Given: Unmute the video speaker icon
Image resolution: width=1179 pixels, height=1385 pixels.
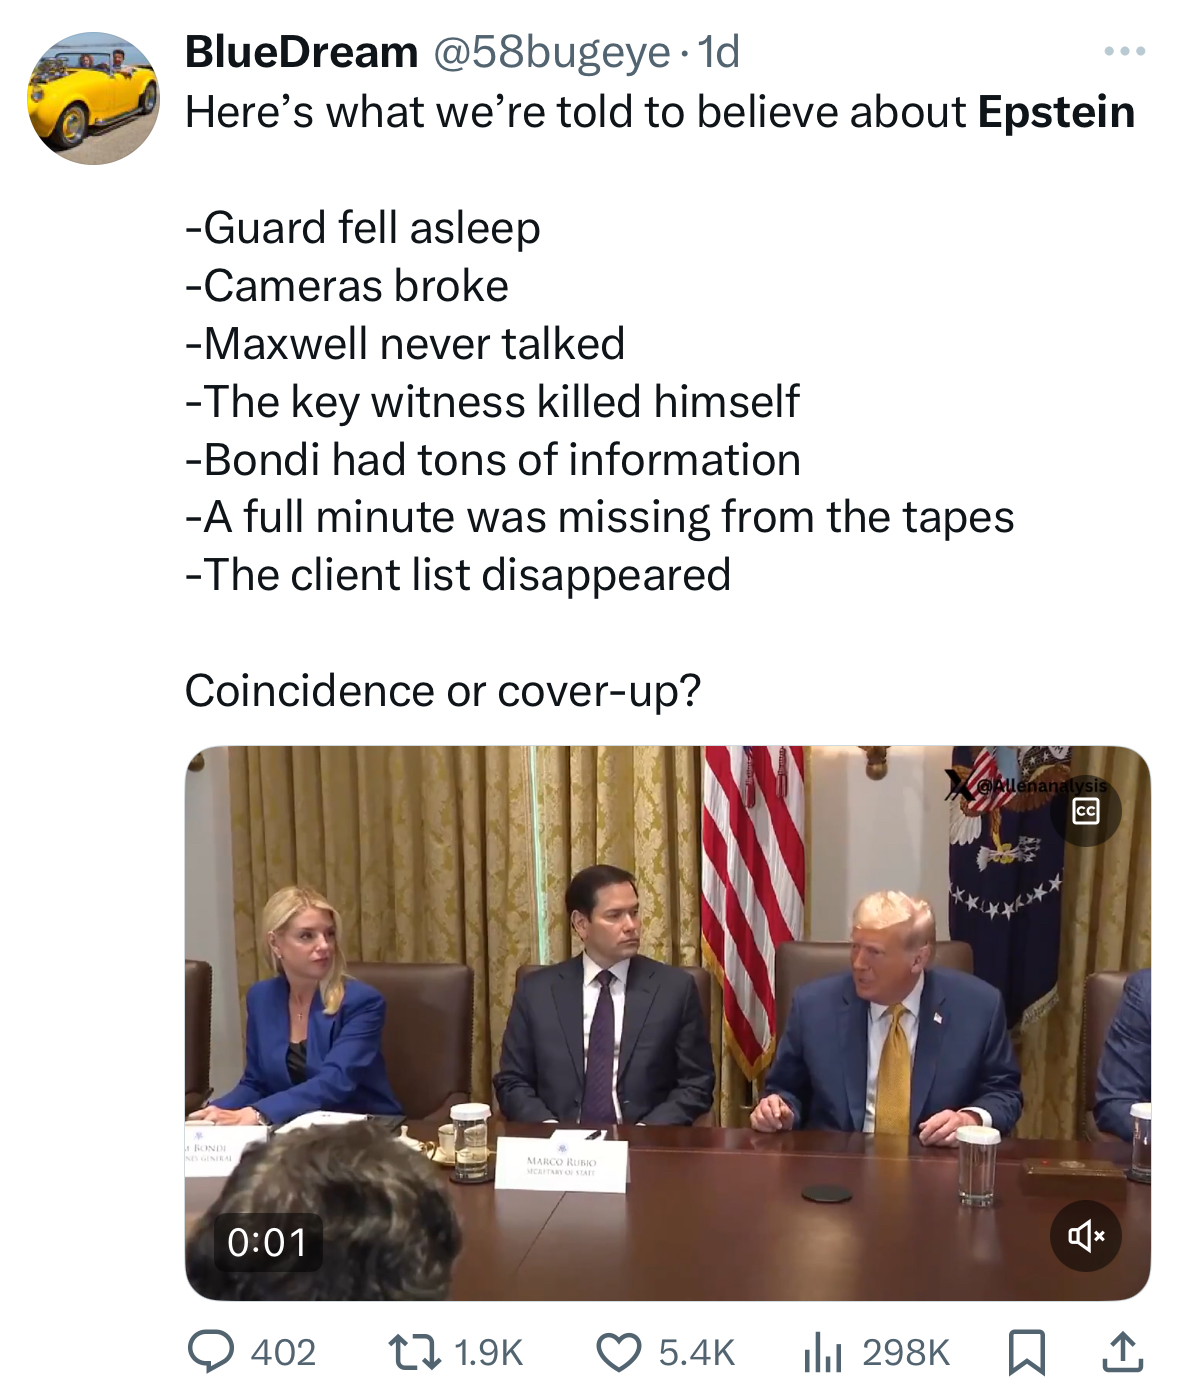Looking at the screenshot, I should tap(1085, 1236).
